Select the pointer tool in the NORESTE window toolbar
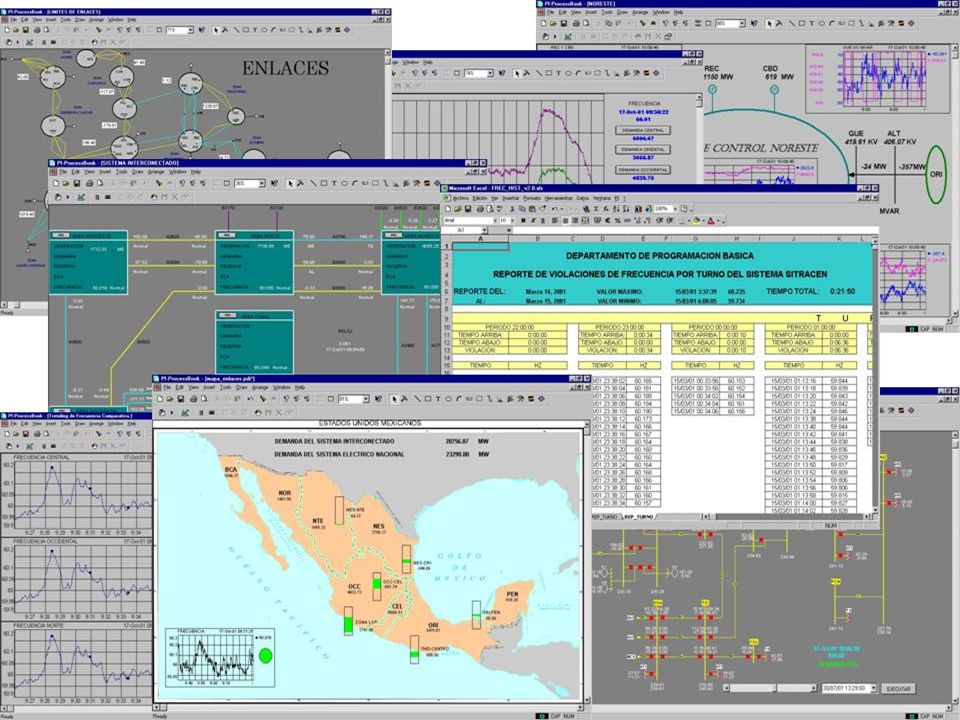The width and height of the screenshot is (960, 720). [770, 23]
